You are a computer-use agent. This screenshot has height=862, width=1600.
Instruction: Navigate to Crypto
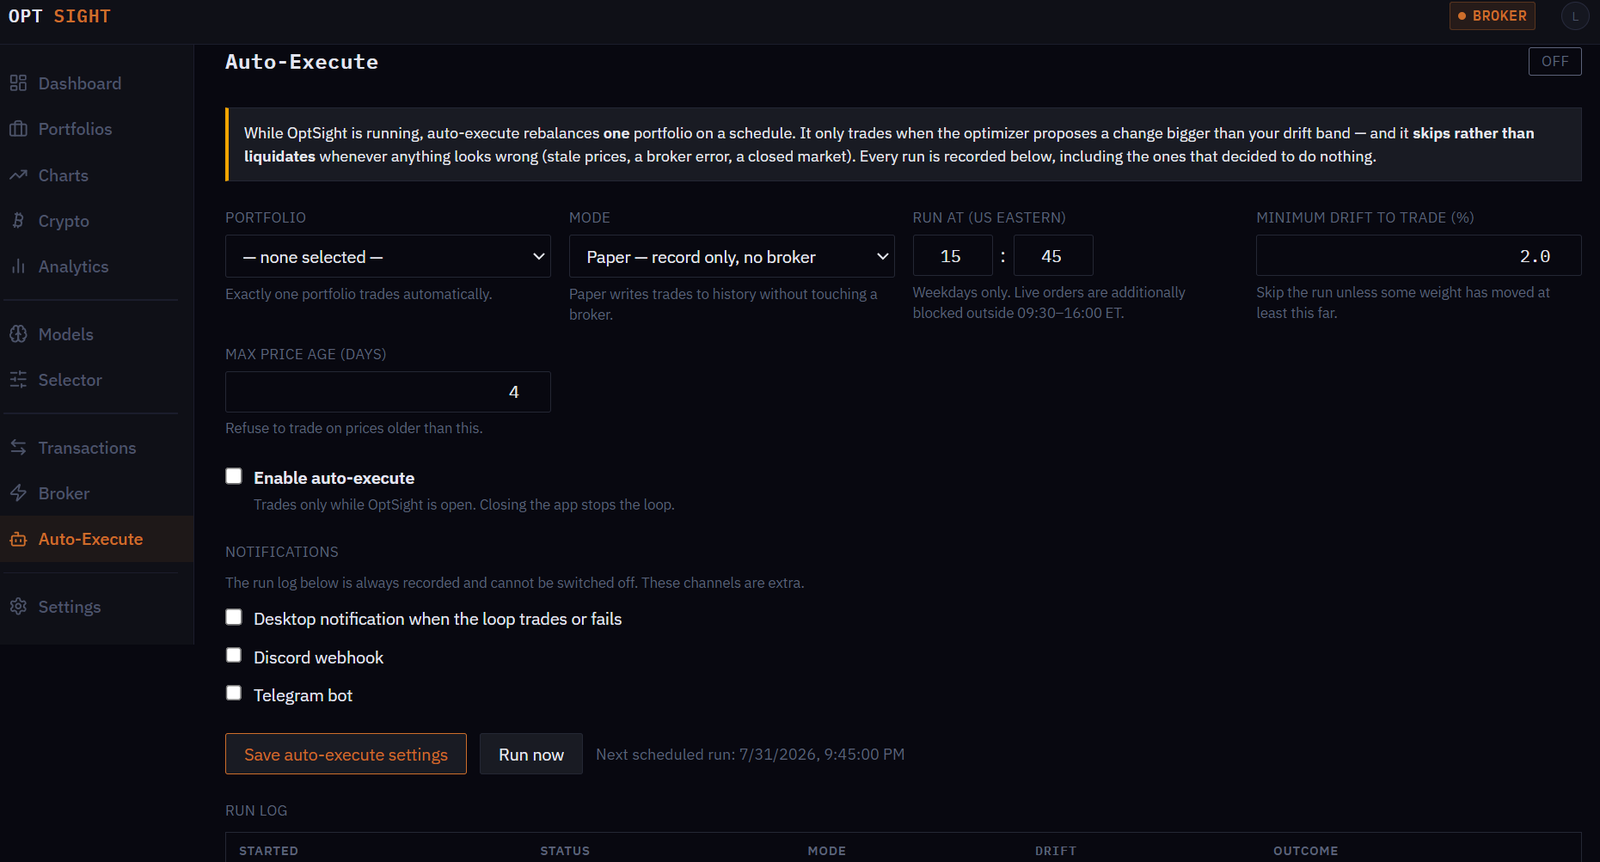click(x=97, y=221)
